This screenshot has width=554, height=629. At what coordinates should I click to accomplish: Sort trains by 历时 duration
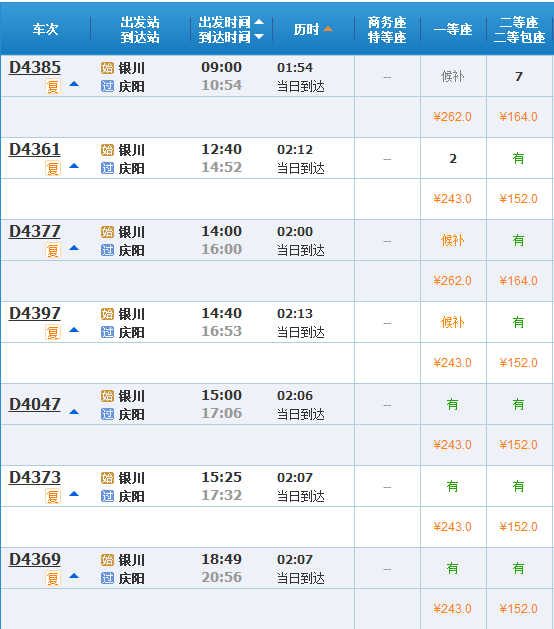313,29
